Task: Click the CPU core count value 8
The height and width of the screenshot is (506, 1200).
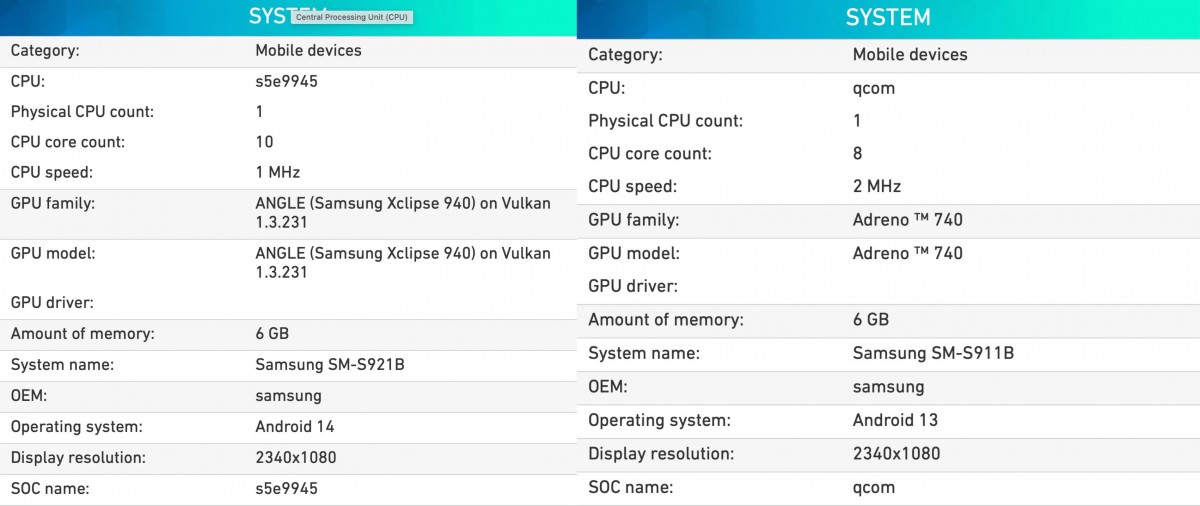Action: [x=857, y=154]
